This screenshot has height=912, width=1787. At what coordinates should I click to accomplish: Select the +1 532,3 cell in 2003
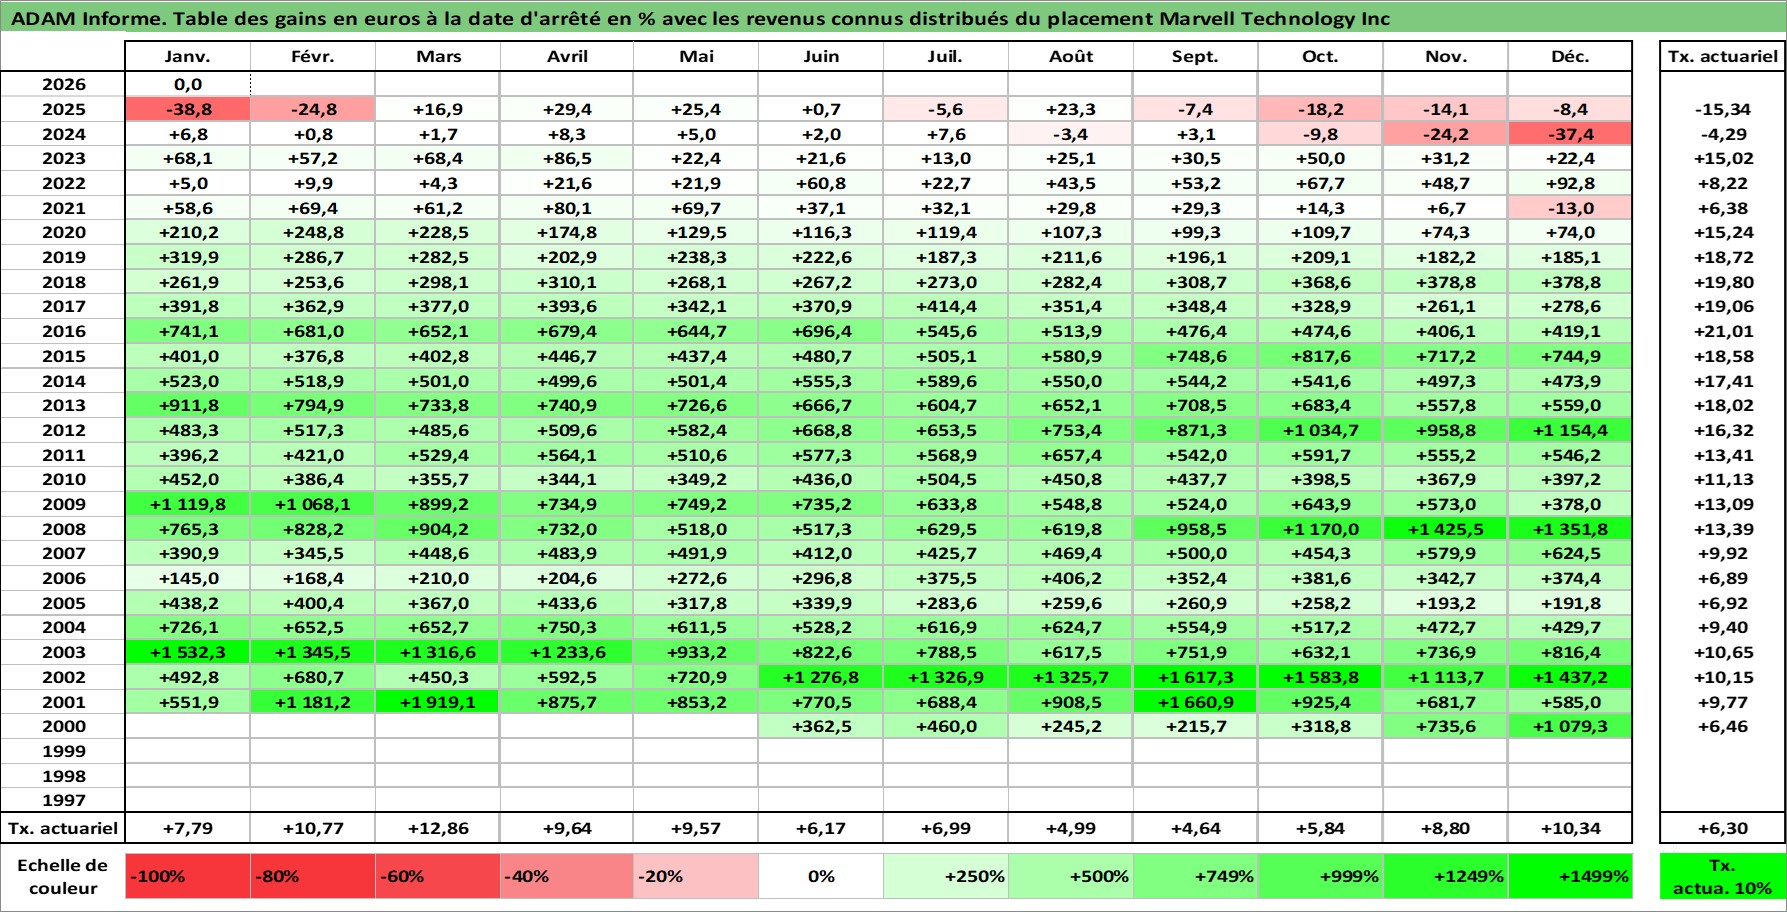188,652
